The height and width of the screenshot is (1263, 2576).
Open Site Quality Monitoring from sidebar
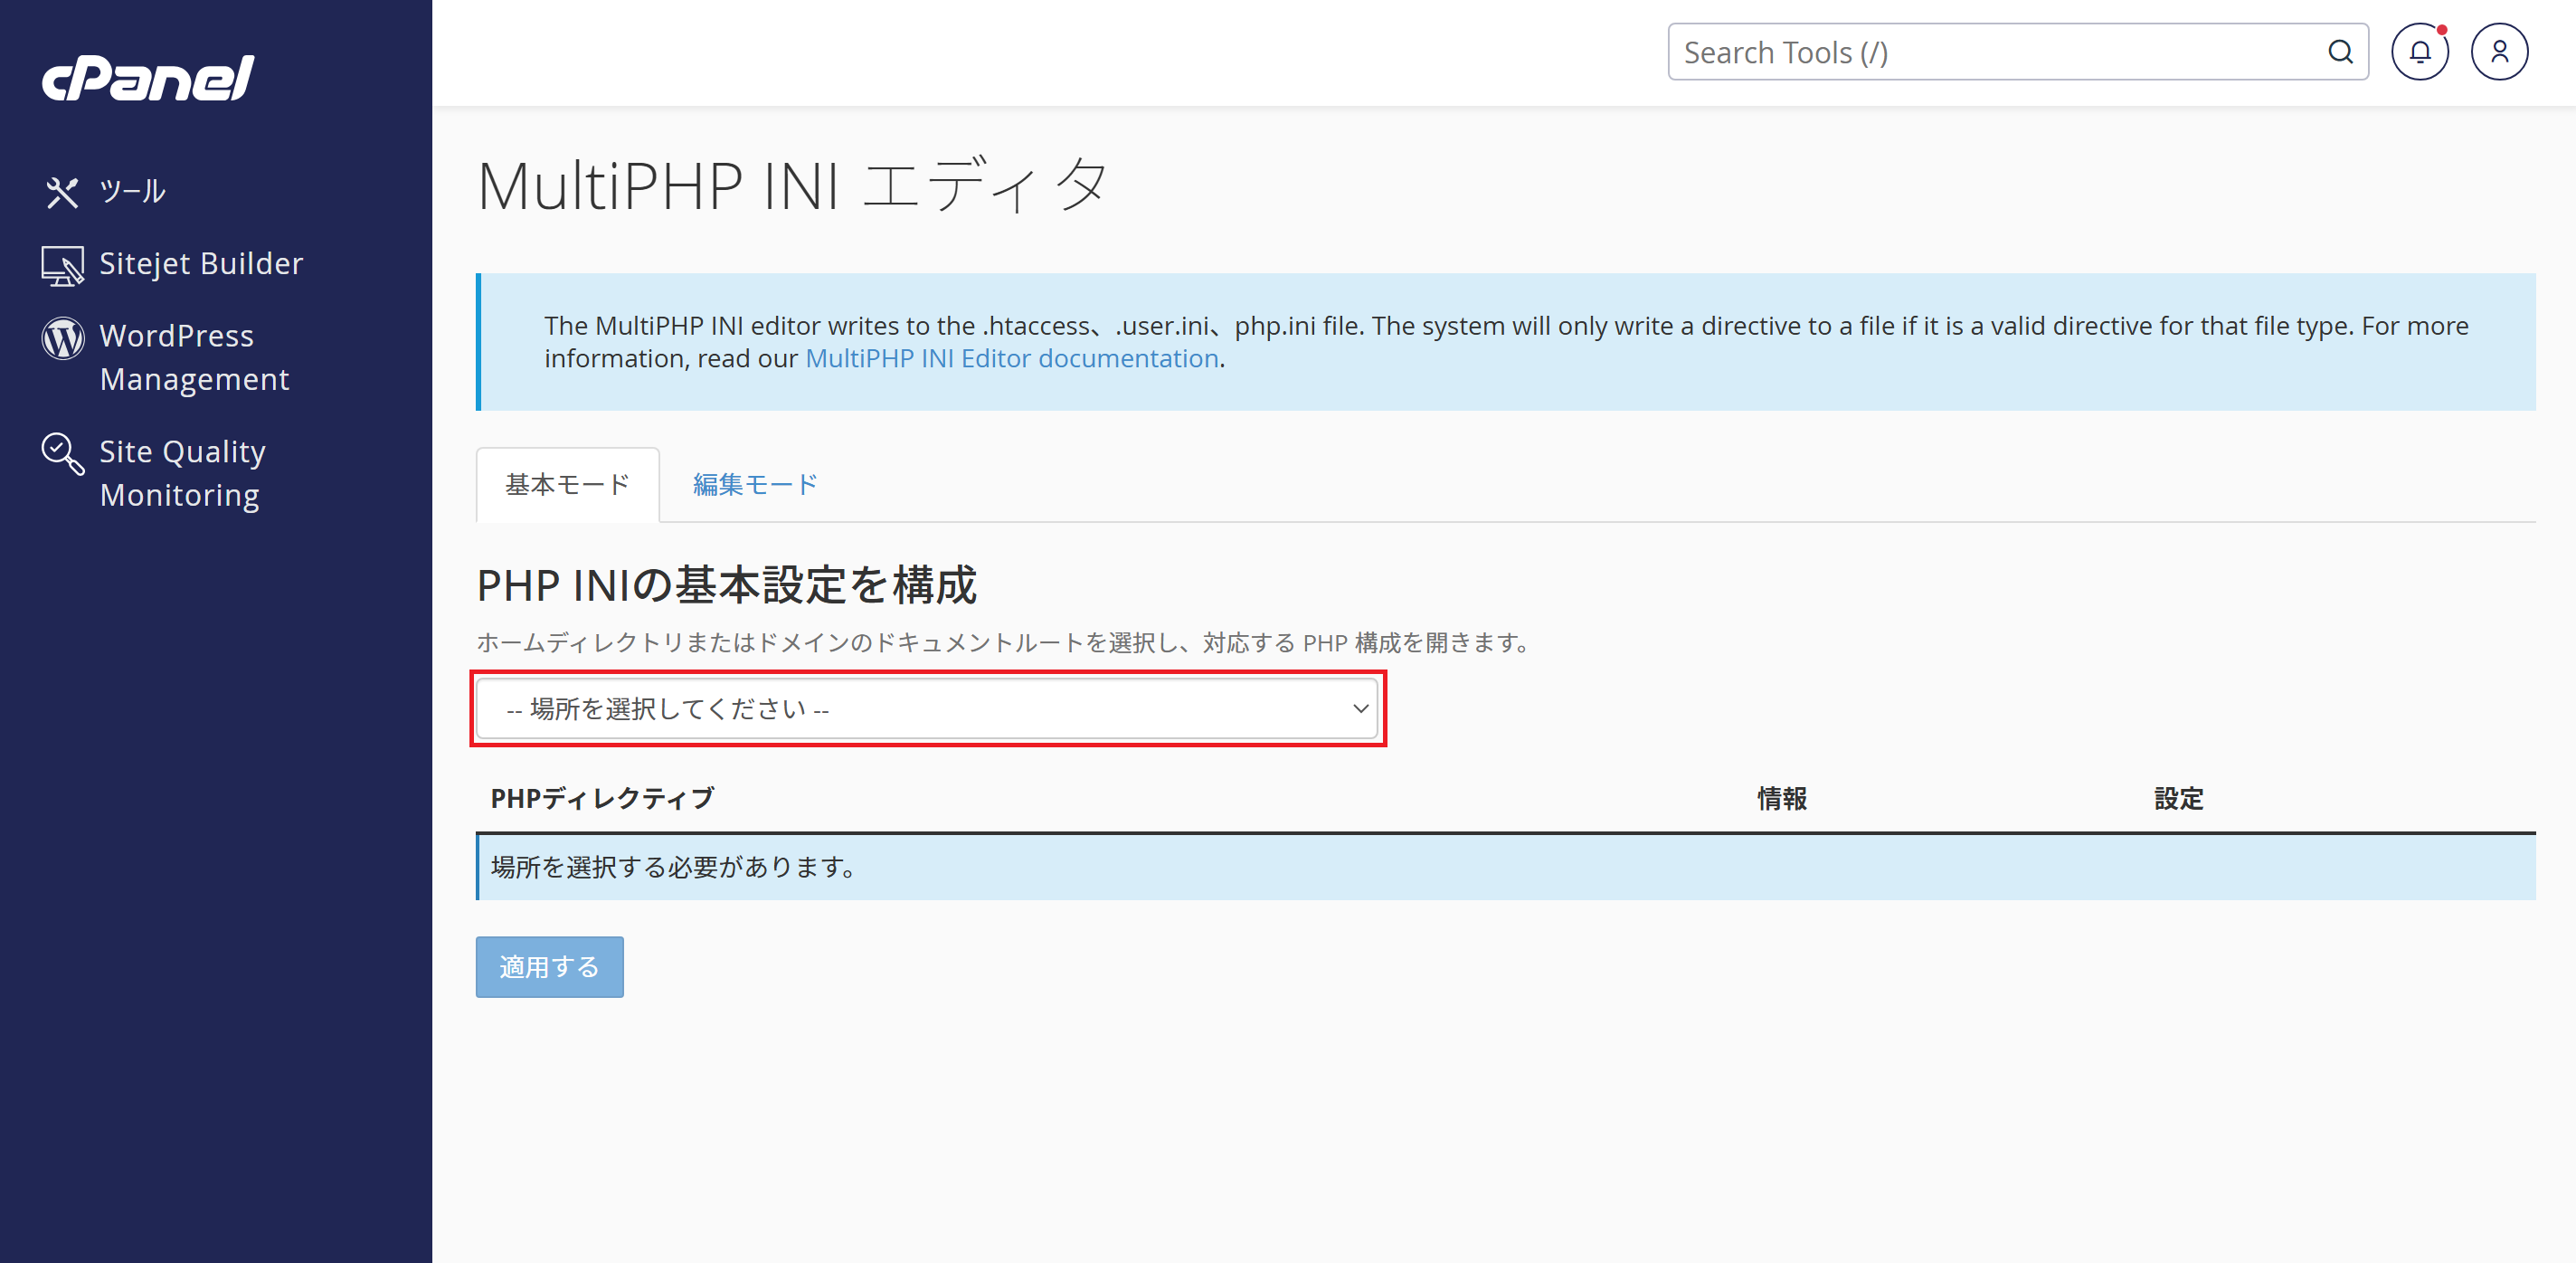pyautogui.click(x=182, y=474)
